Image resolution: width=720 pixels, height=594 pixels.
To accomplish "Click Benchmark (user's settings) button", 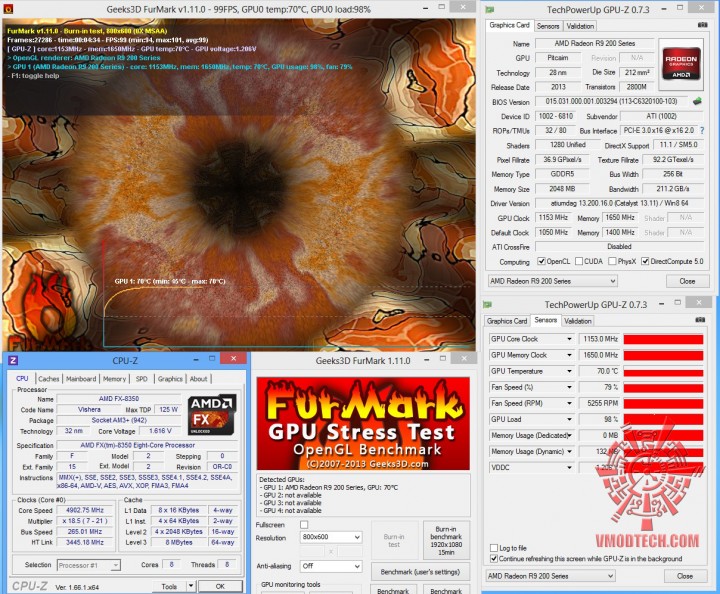I will (420, 572).
